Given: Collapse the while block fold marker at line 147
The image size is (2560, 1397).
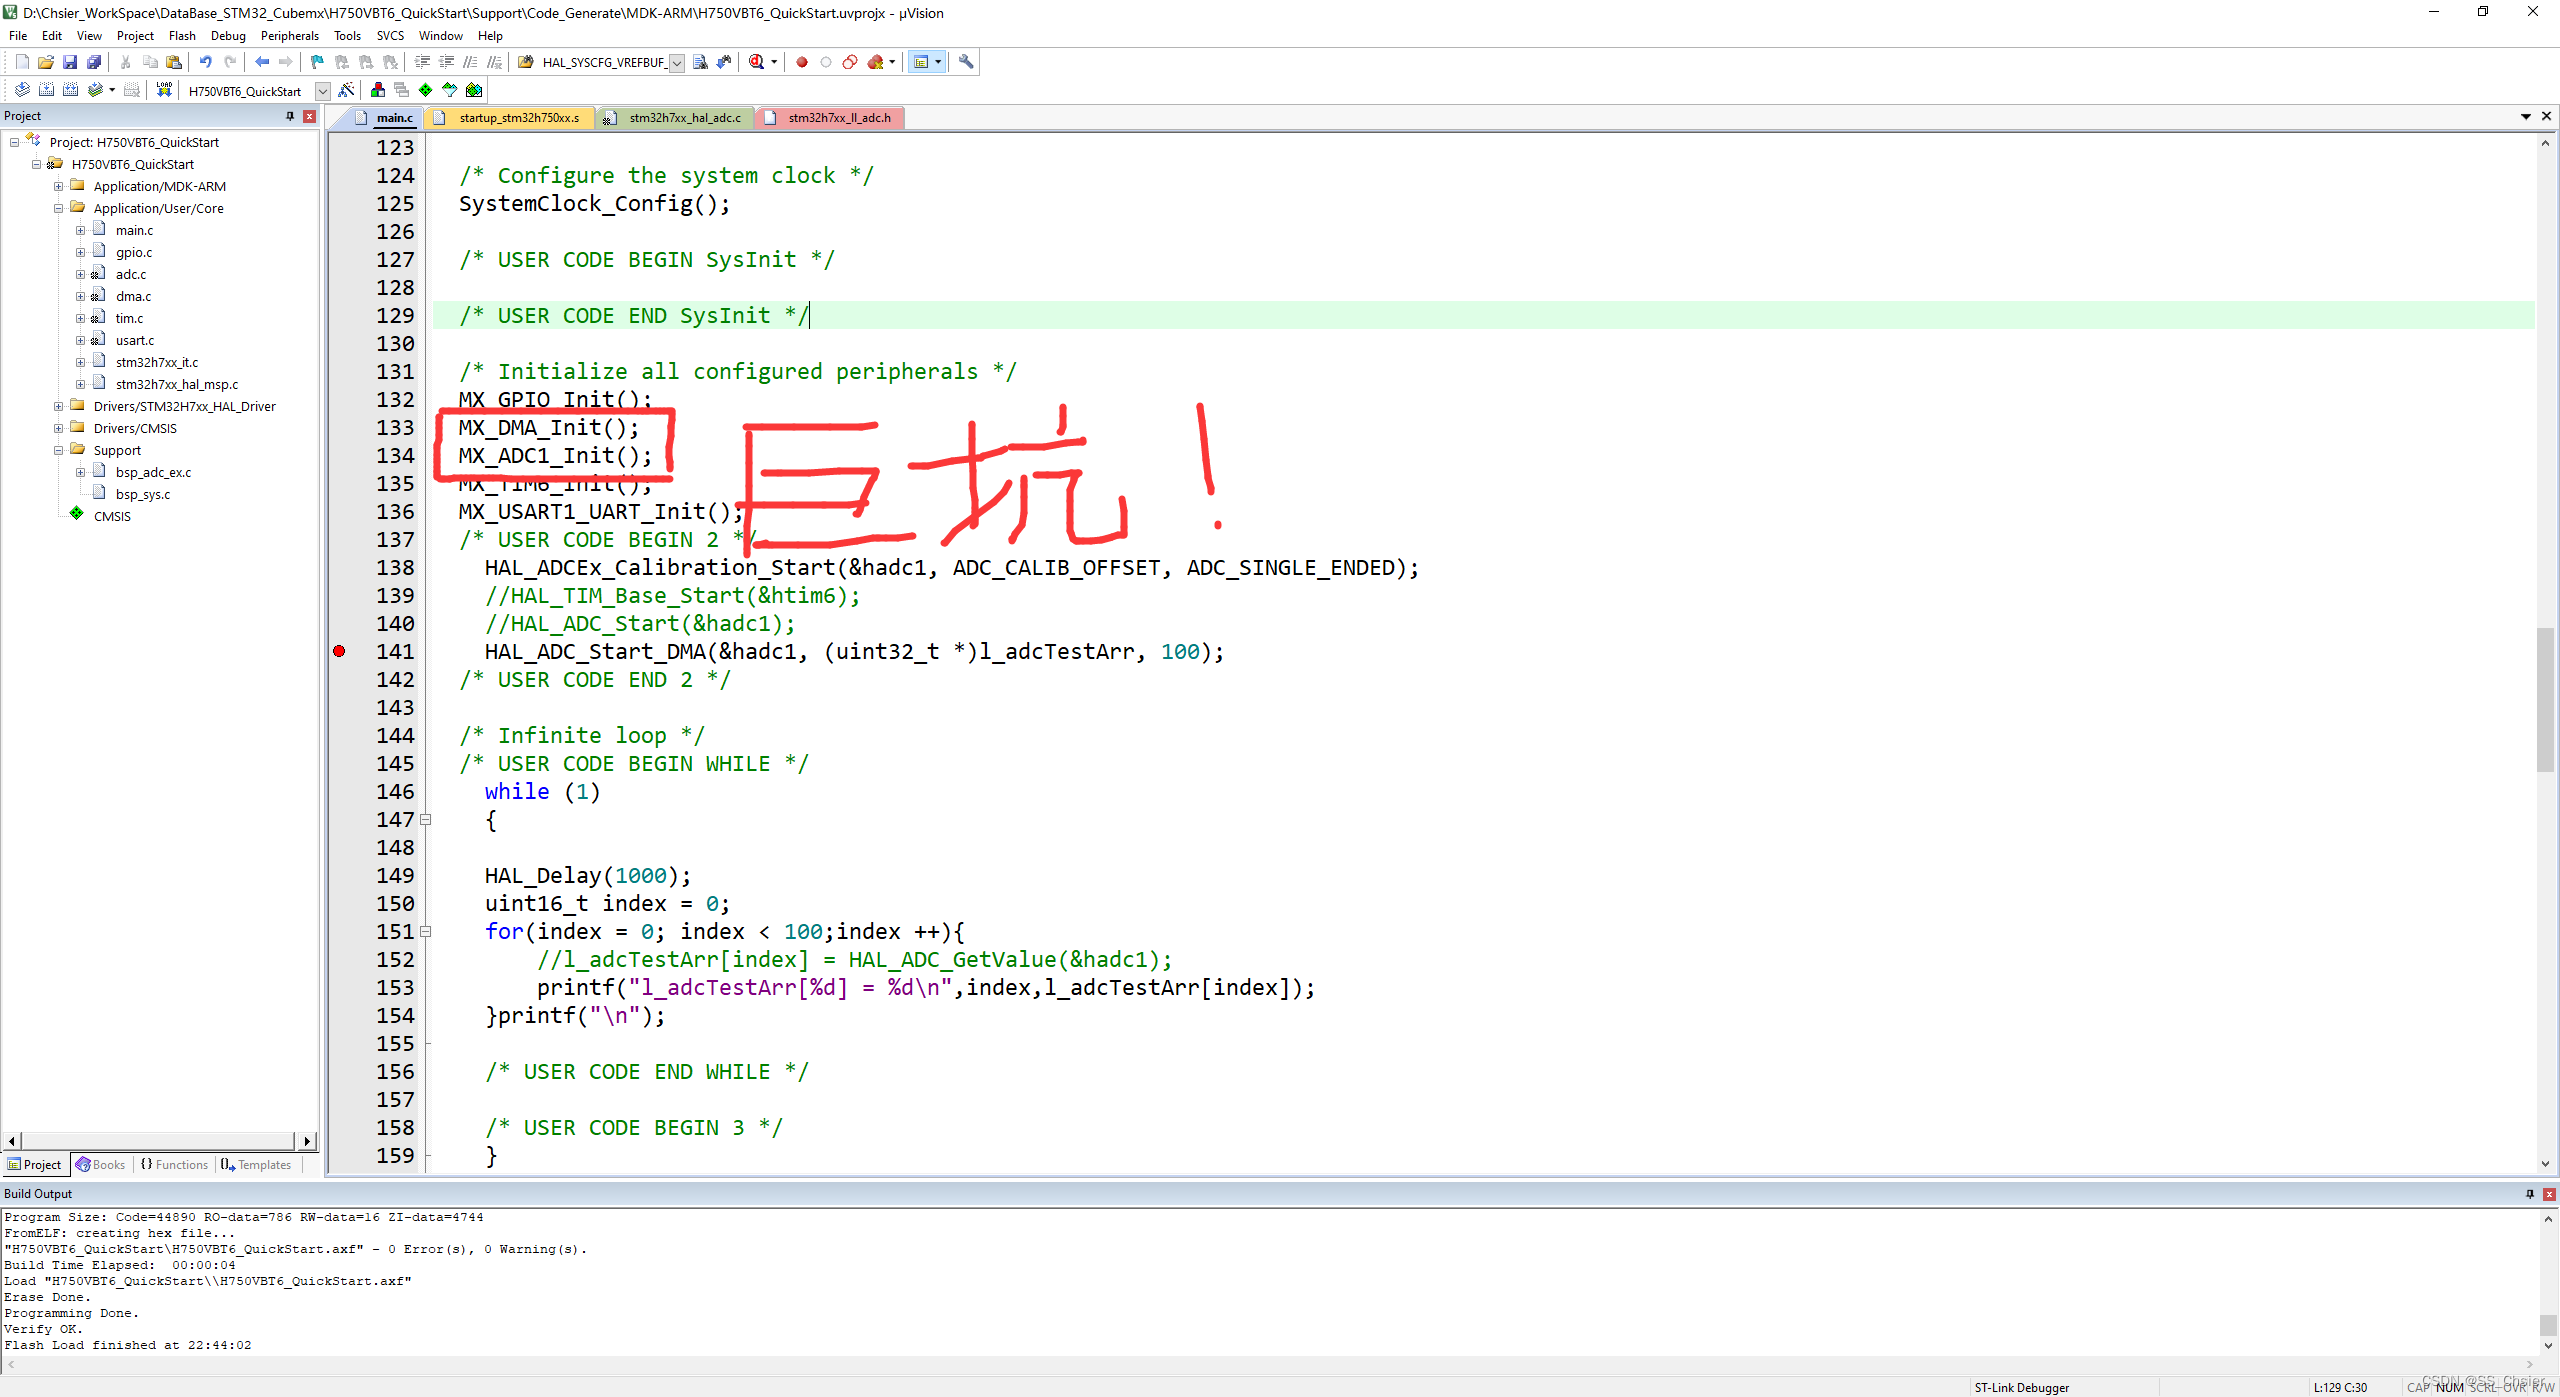Looking at the screenshot, I should tap(426, 820).
